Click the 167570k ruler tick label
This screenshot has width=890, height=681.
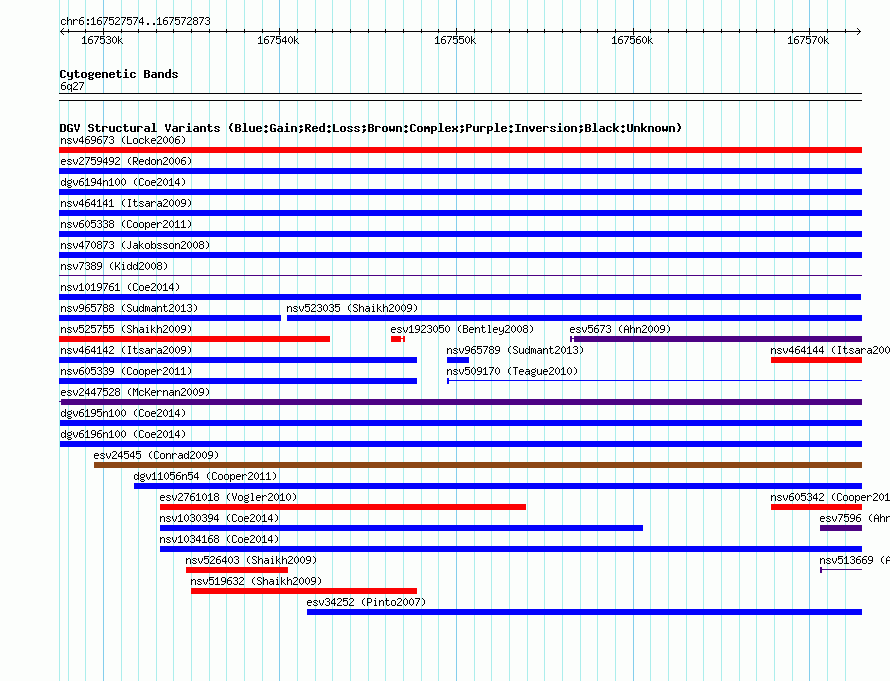pos(808,40)
